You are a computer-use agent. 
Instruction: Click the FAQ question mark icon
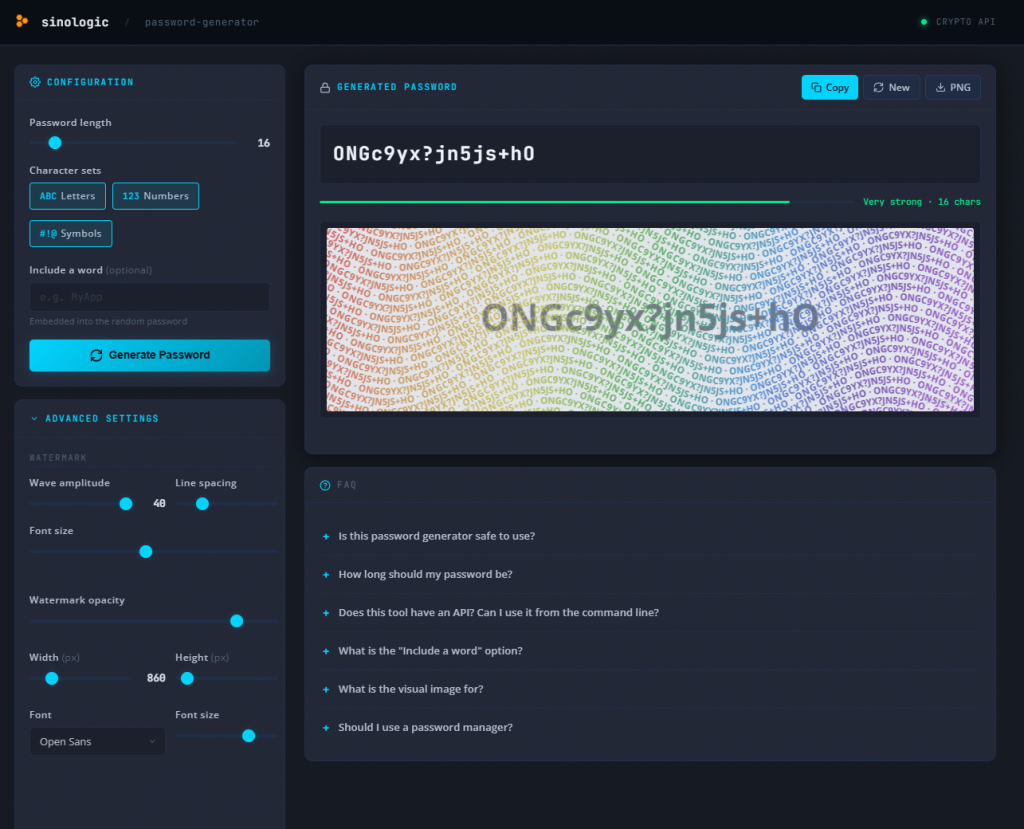[325, 485]
